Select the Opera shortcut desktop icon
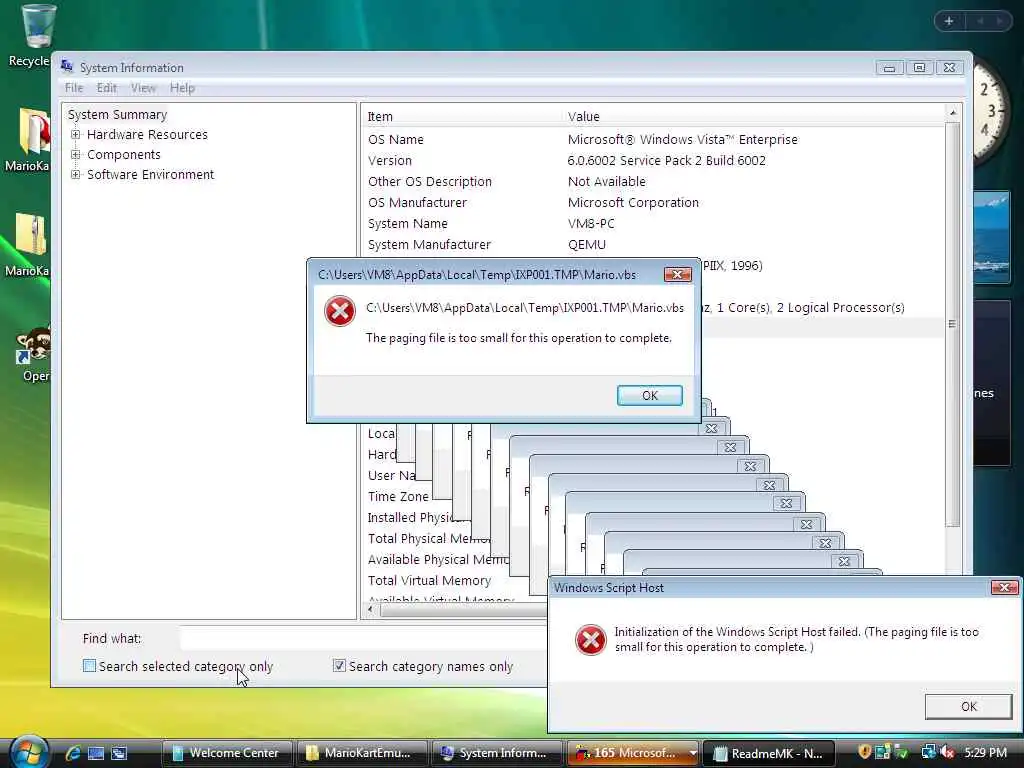Image resolution: width=1024 pixels, height=768 pixels. point(33,354)
